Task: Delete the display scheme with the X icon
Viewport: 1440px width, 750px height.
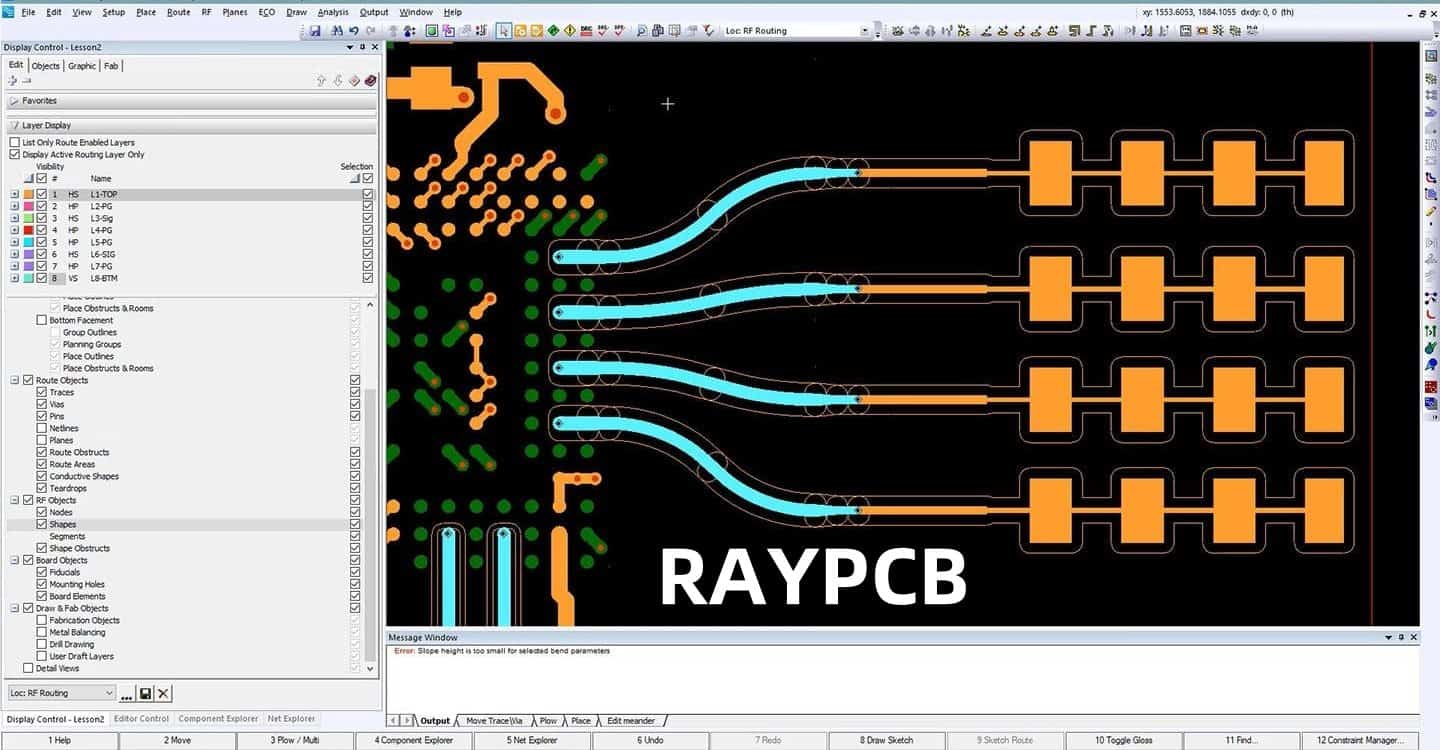Action: pyautogui.click(x=164, y=693)
